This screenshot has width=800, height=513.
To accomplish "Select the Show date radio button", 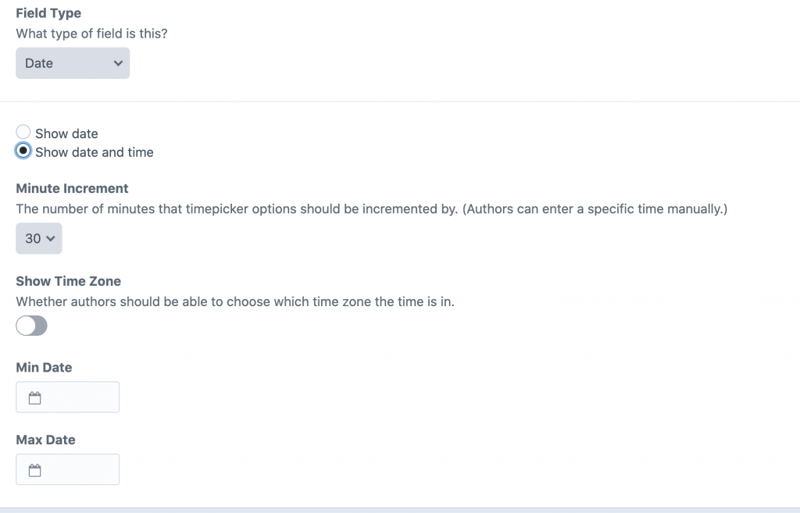I will (24, 132).
